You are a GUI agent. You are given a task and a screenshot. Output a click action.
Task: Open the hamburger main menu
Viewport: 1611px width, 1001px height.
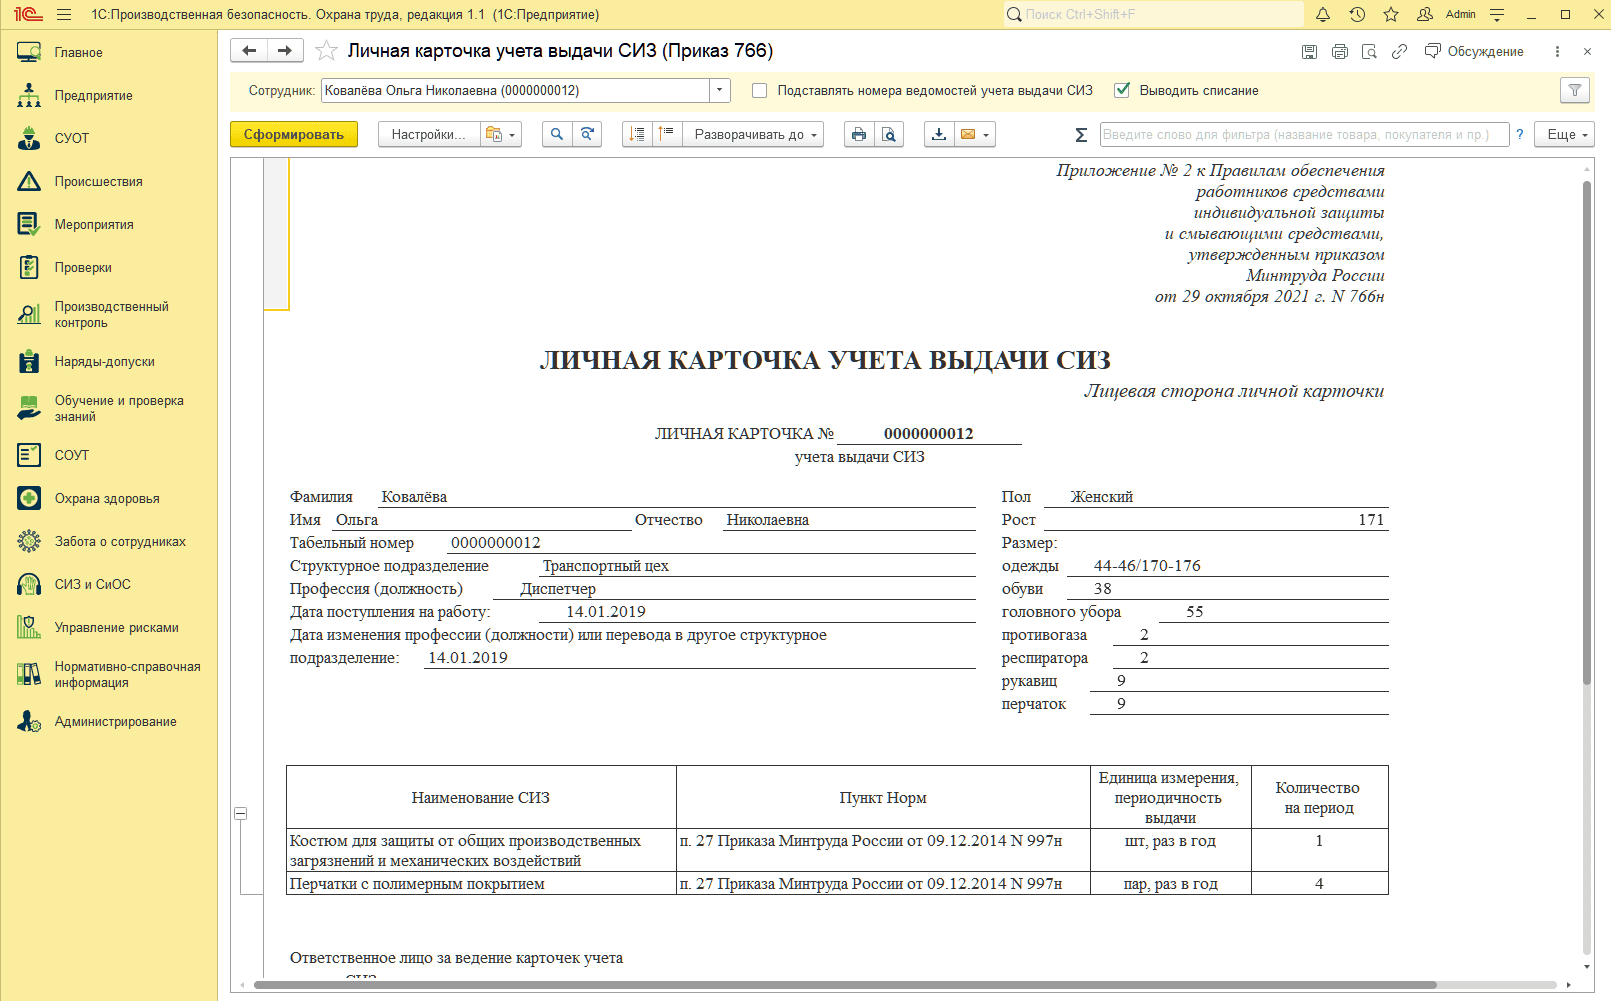click(64, 15)
